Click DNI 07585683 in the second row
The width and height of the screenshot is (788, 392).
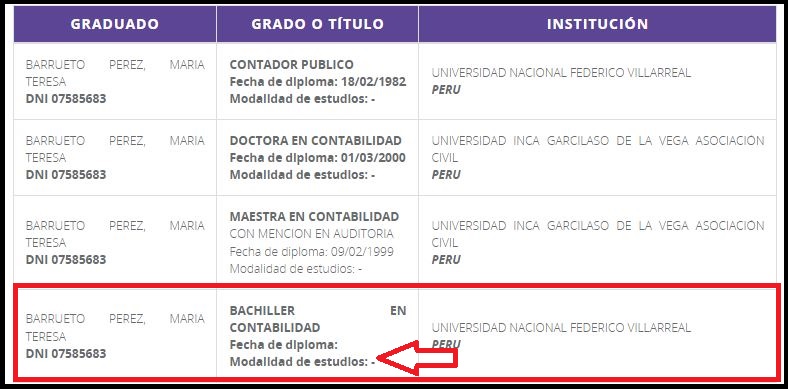coord(66,175)
